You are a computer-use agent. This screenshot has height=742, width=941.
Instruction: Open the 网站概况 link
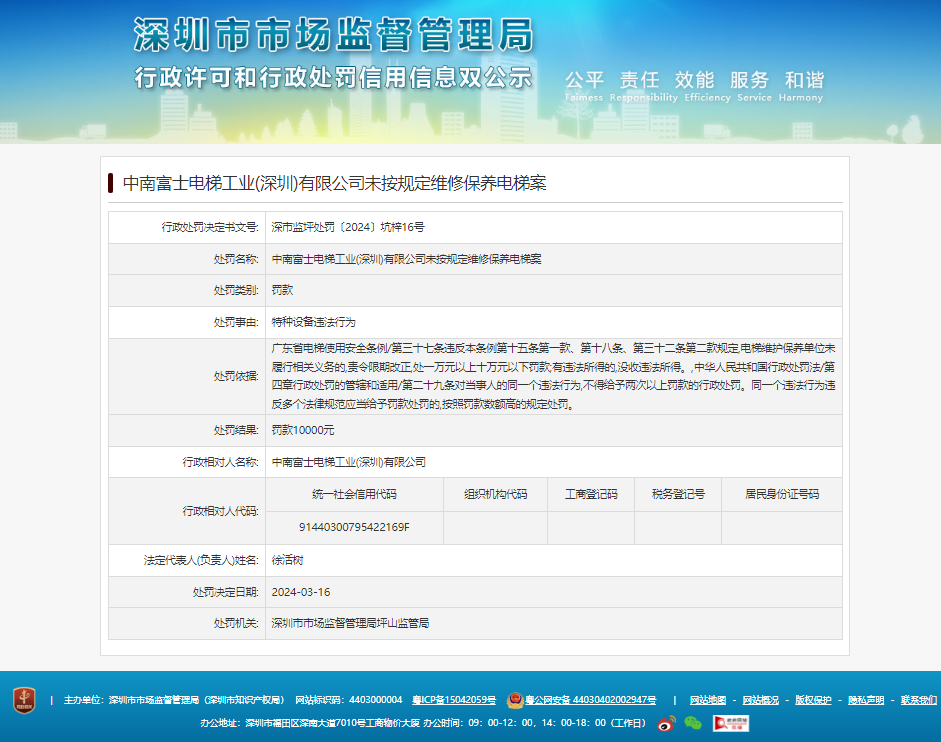[x=760, y=700]
